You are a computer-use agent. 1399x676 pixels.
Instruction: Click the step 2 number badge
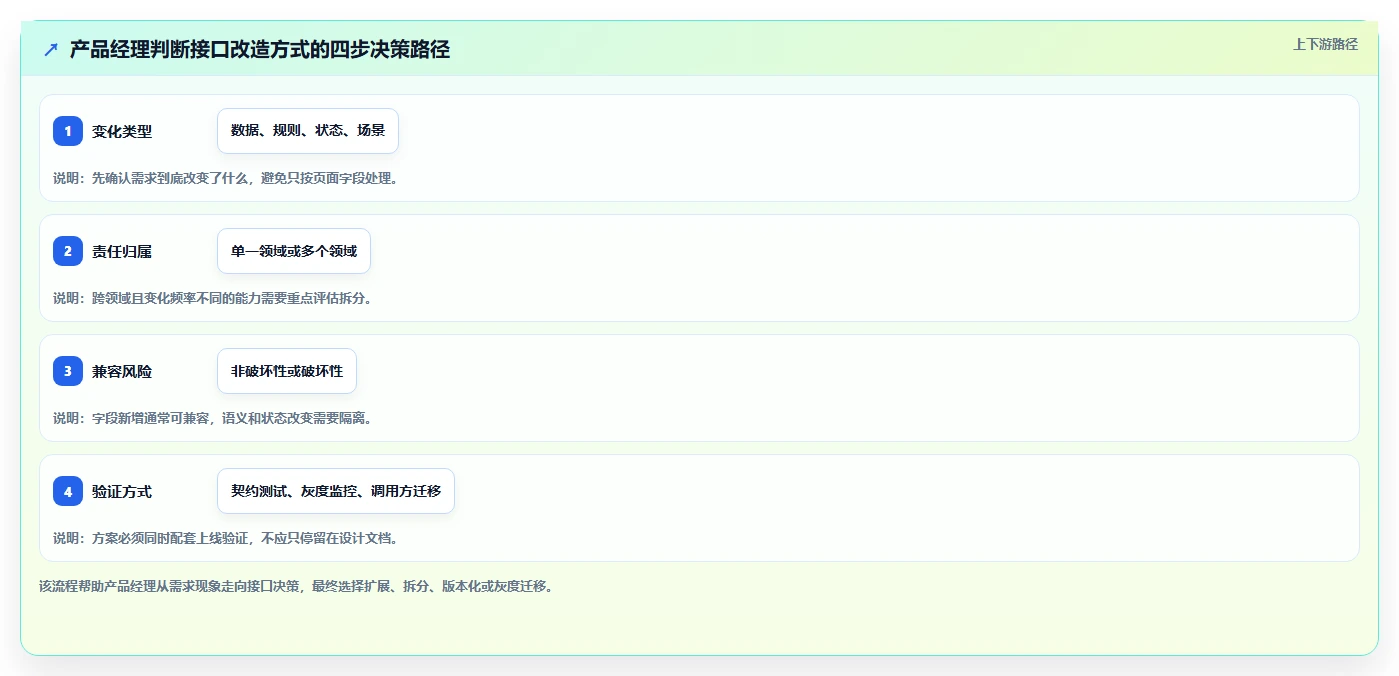pos(68,251)
